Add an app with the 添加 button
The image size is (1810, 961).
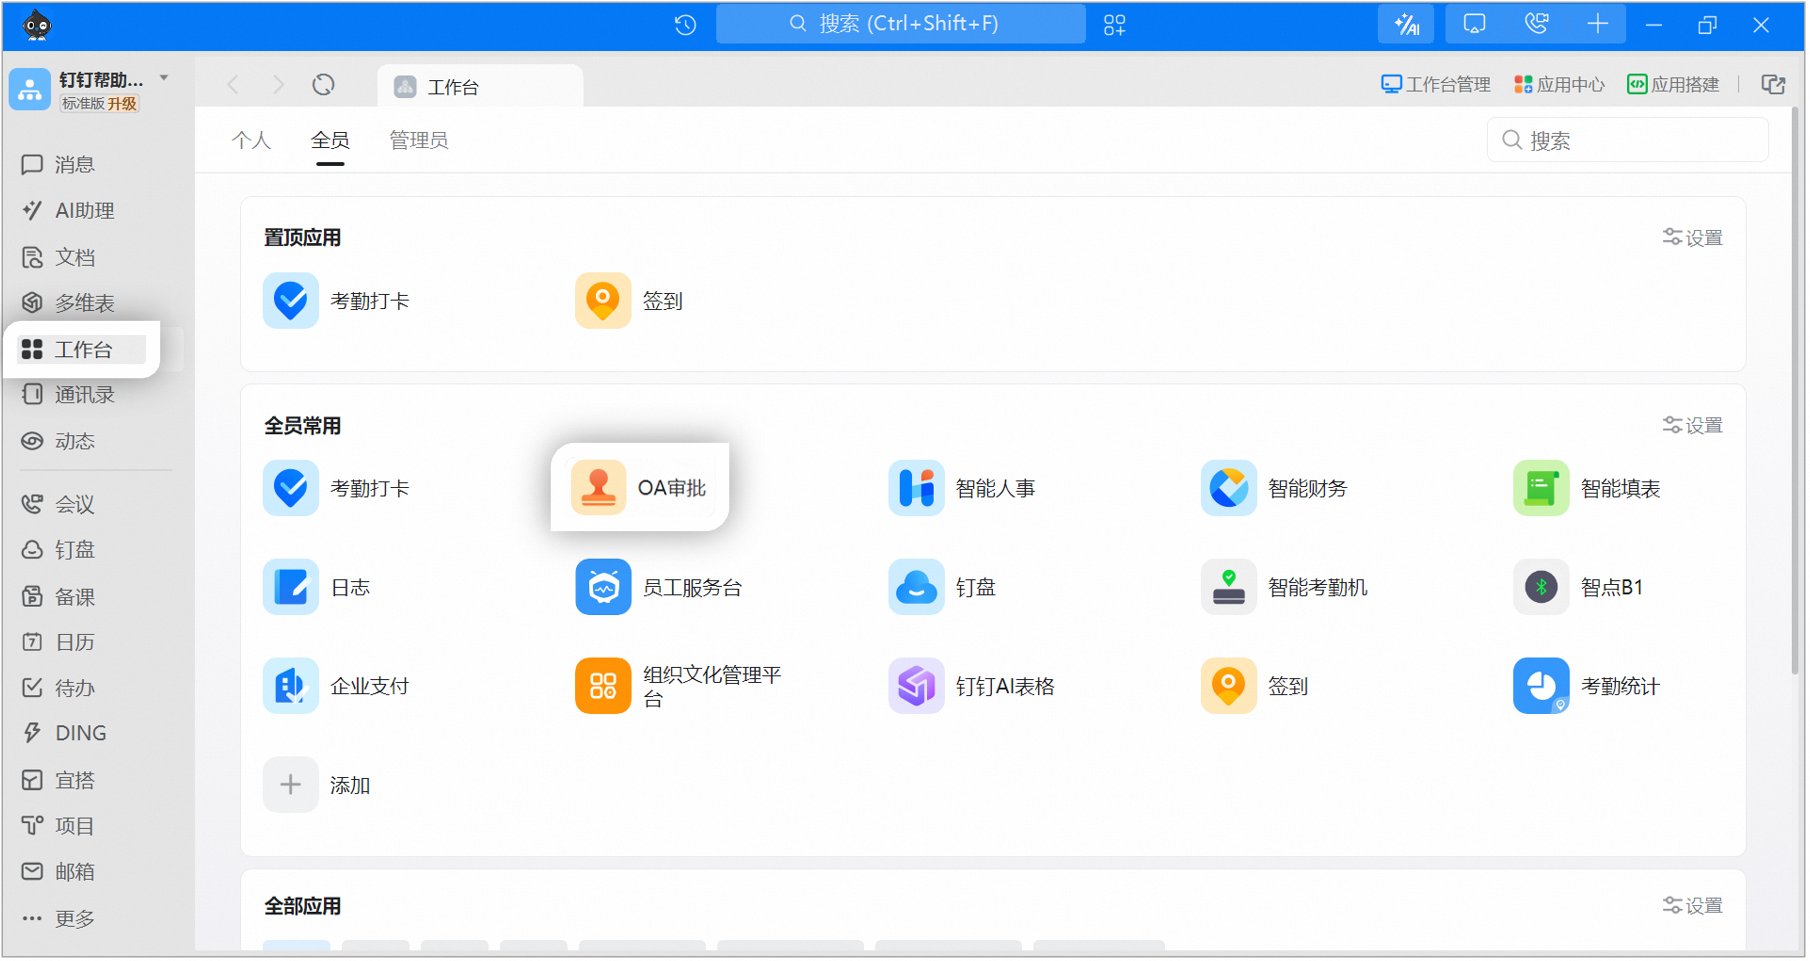[317, 785]
